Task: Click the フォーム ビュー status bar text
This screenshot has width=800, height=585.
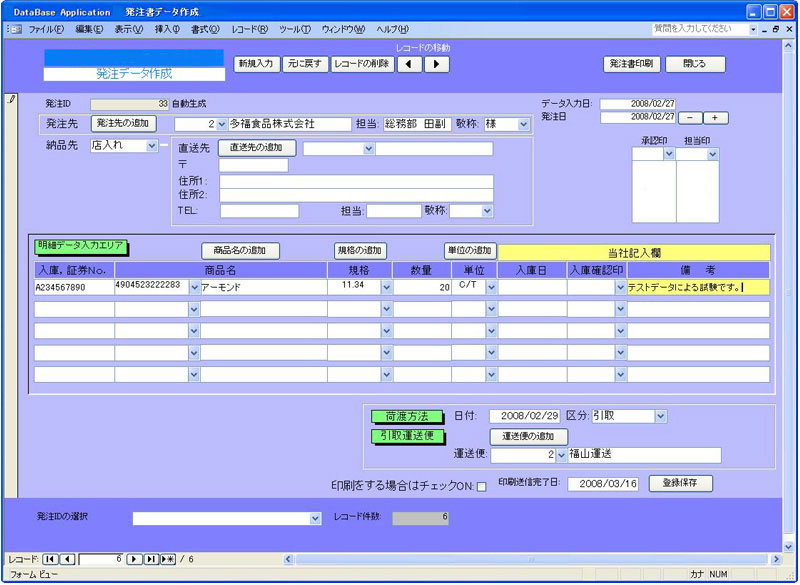Action: [34, 574]
